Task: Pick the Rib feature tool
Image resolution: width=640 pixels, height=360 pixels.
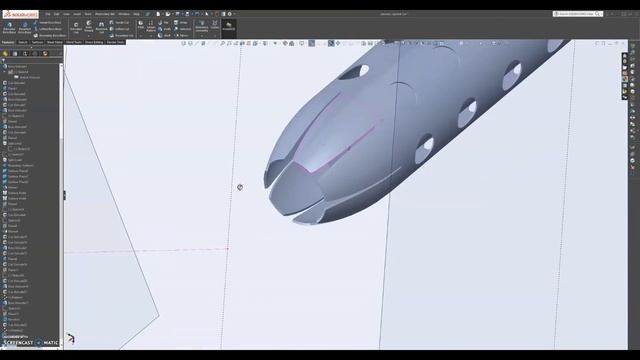Action: pos(163,22)
